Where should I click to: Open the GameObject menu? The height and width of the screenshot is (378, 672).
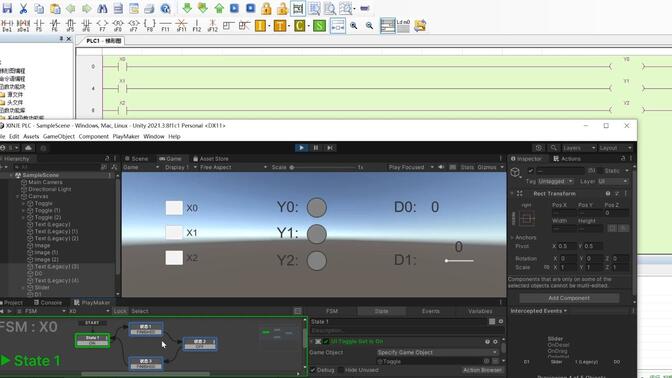59,136
